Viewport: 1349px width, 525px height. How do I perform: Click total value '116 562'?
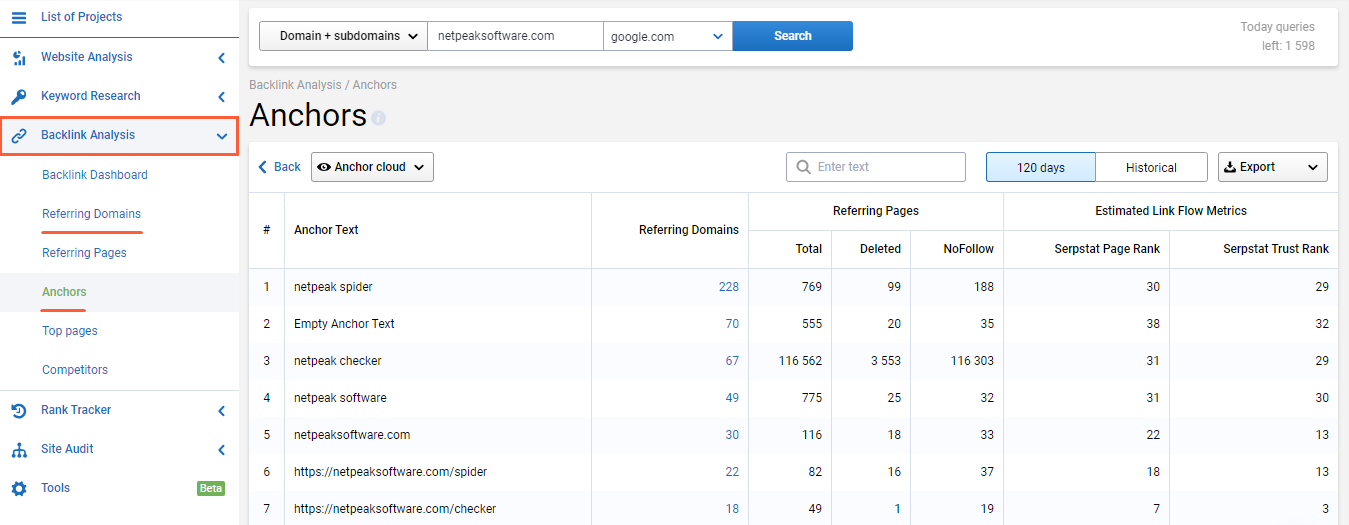point(800,361)
